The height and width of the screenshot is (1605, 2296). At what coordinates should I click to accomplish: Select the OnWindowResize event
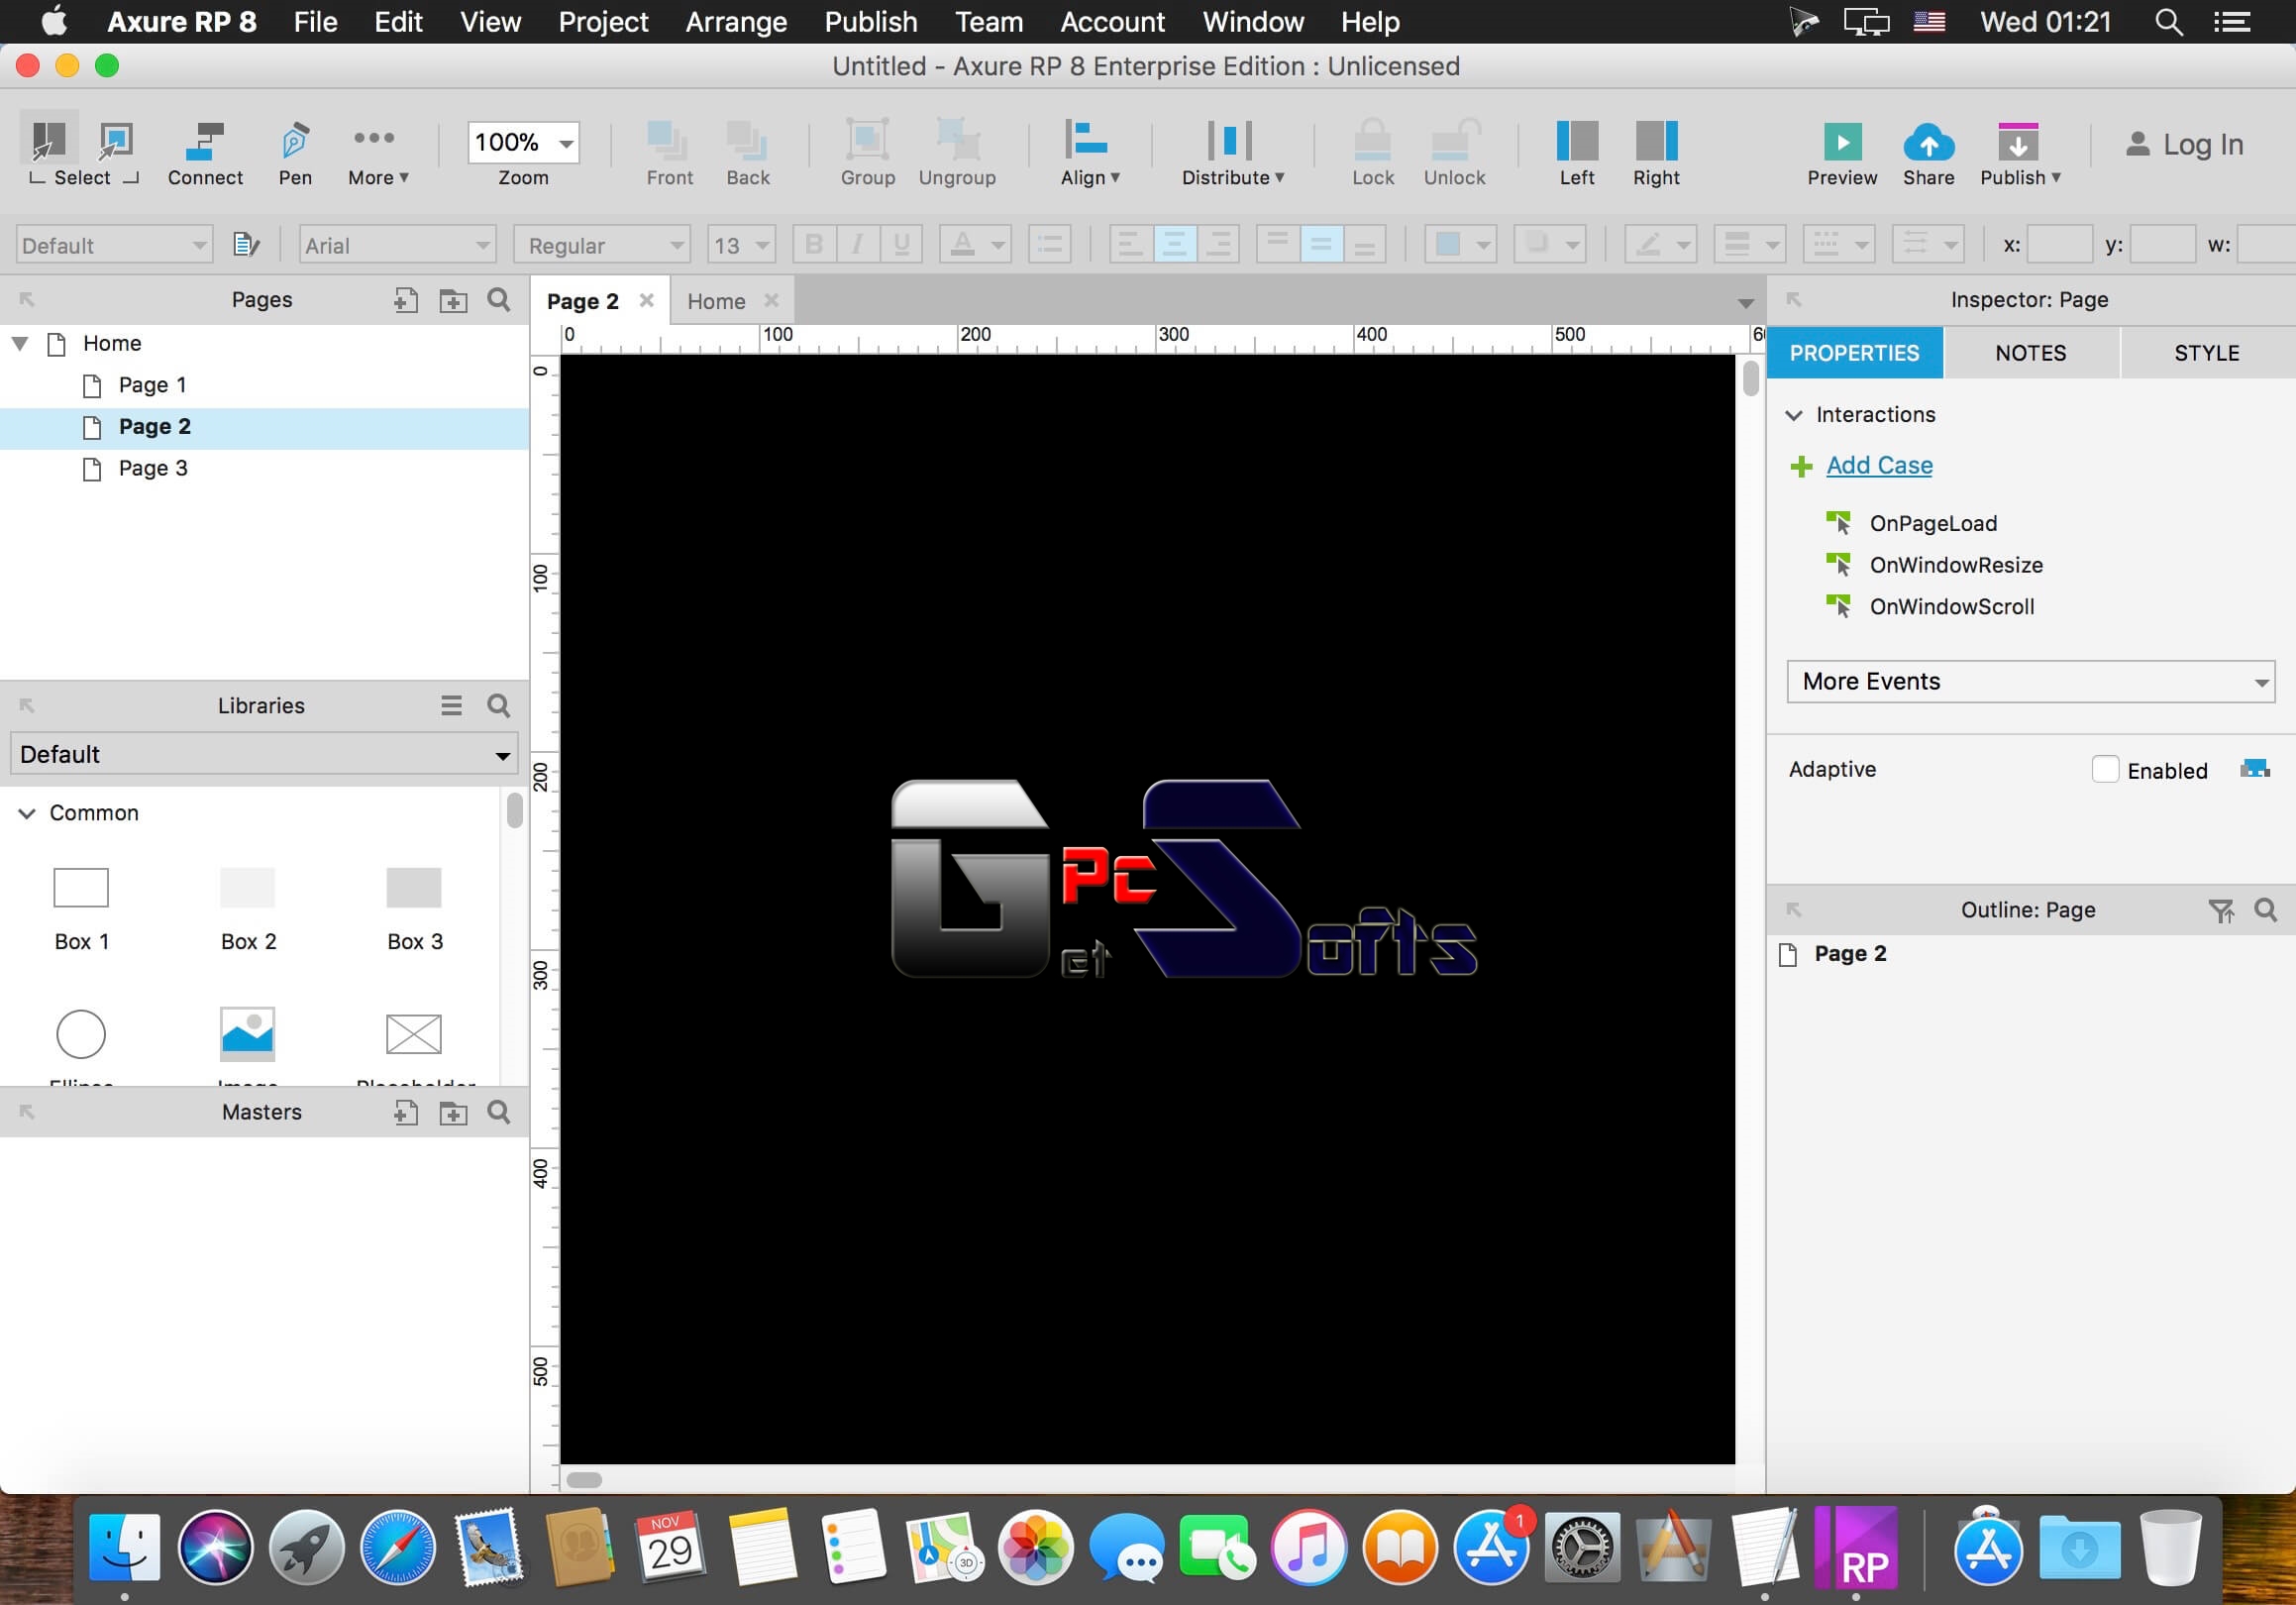[1956, 565]
